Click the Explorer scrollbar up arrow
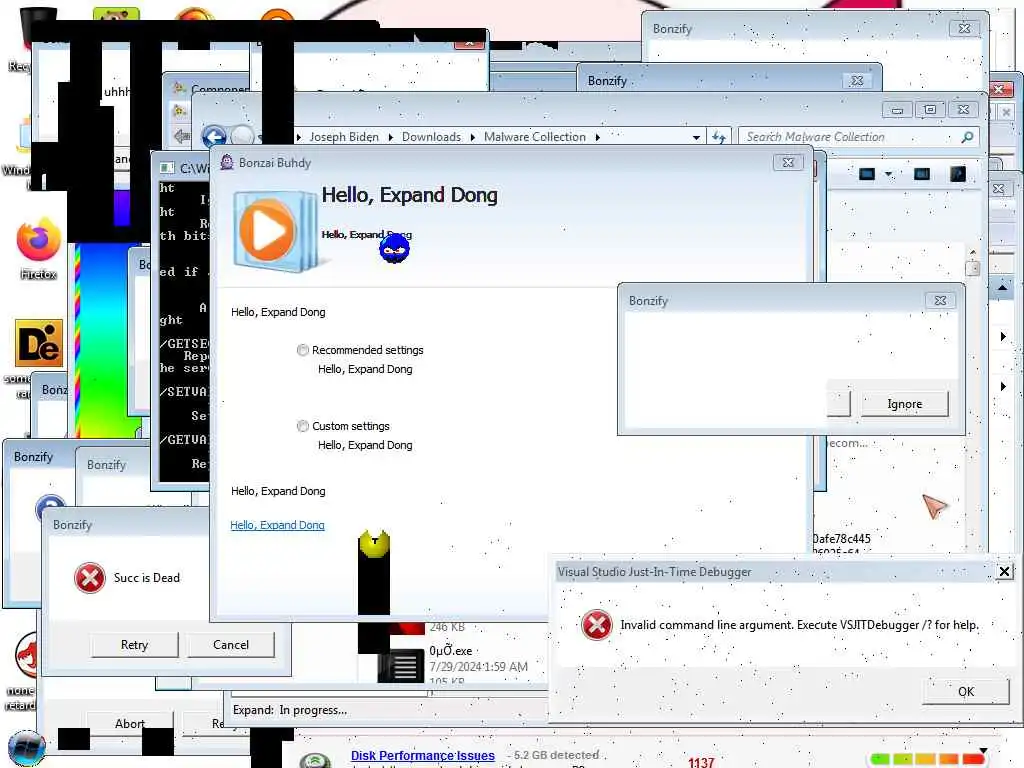 click(x=972, y=252)
